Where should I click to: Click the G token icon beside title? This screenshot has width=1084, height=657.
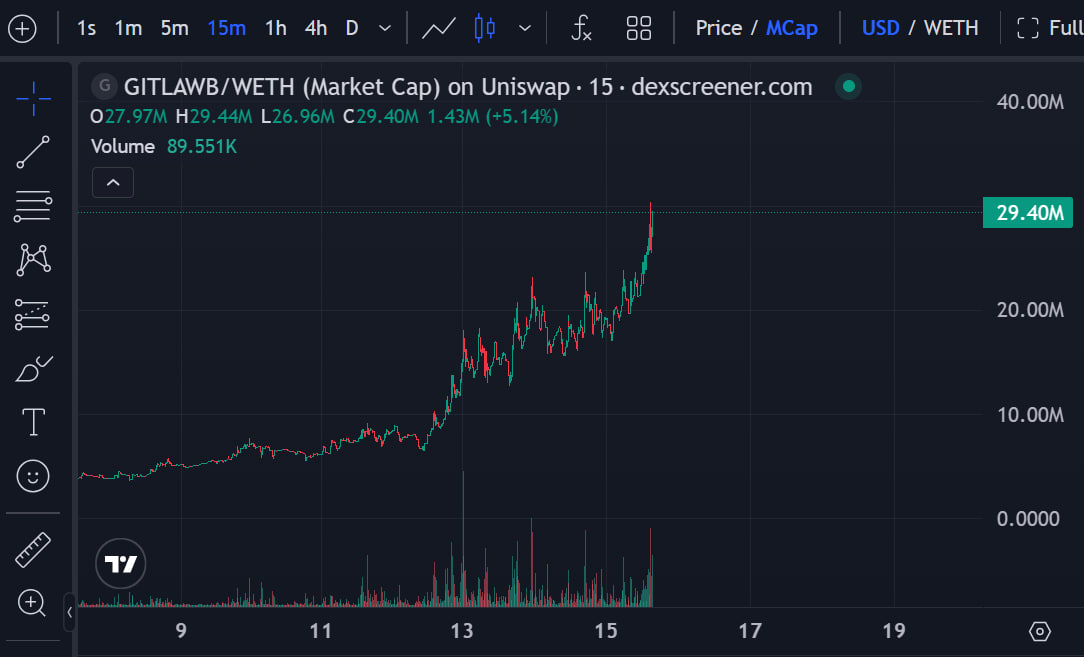pyautogui.click(x=104, y=86)
